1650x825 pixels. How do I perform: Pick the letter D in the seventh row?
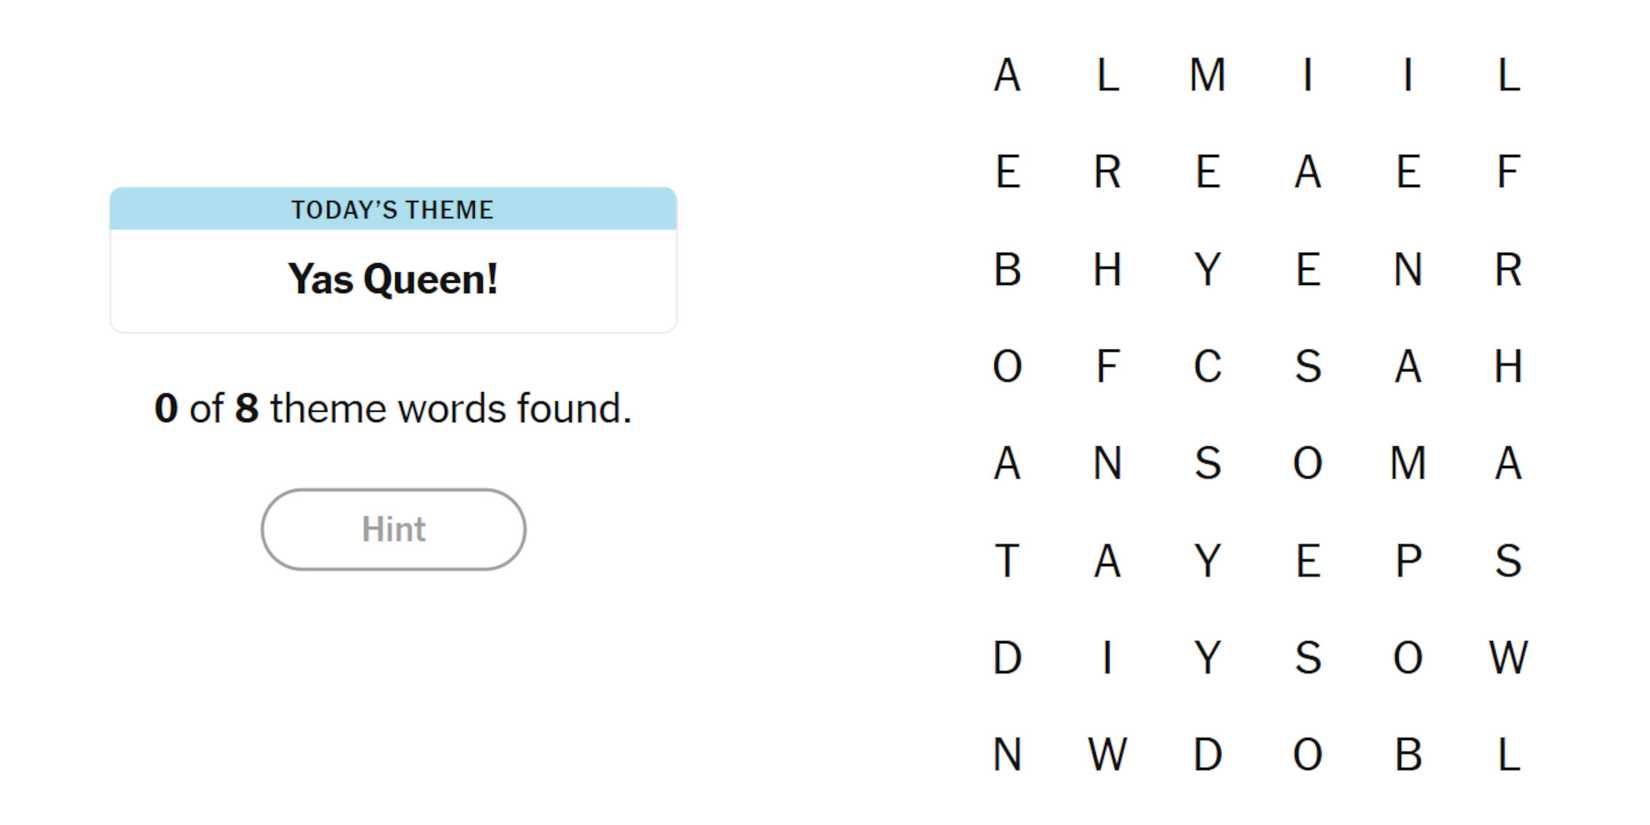[1007, 658]
